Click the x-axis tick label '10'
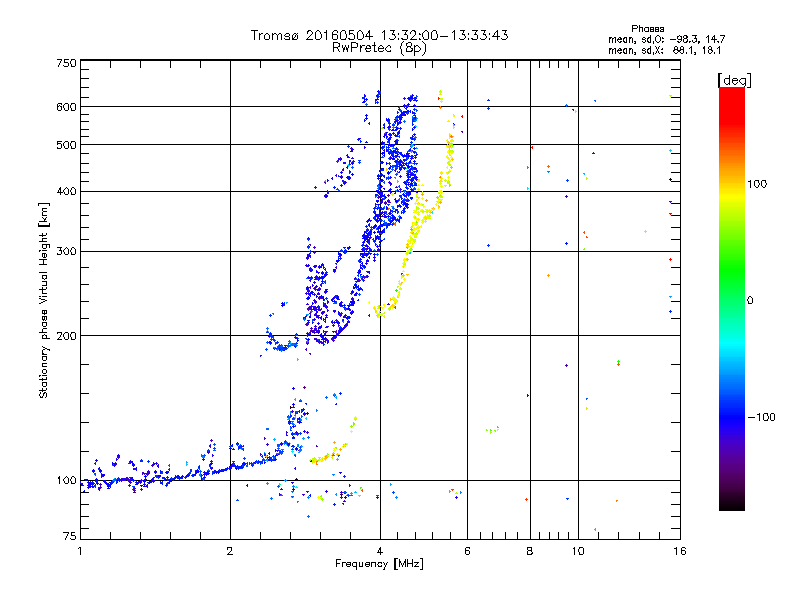The image size is (800, 600). (578, 551)
